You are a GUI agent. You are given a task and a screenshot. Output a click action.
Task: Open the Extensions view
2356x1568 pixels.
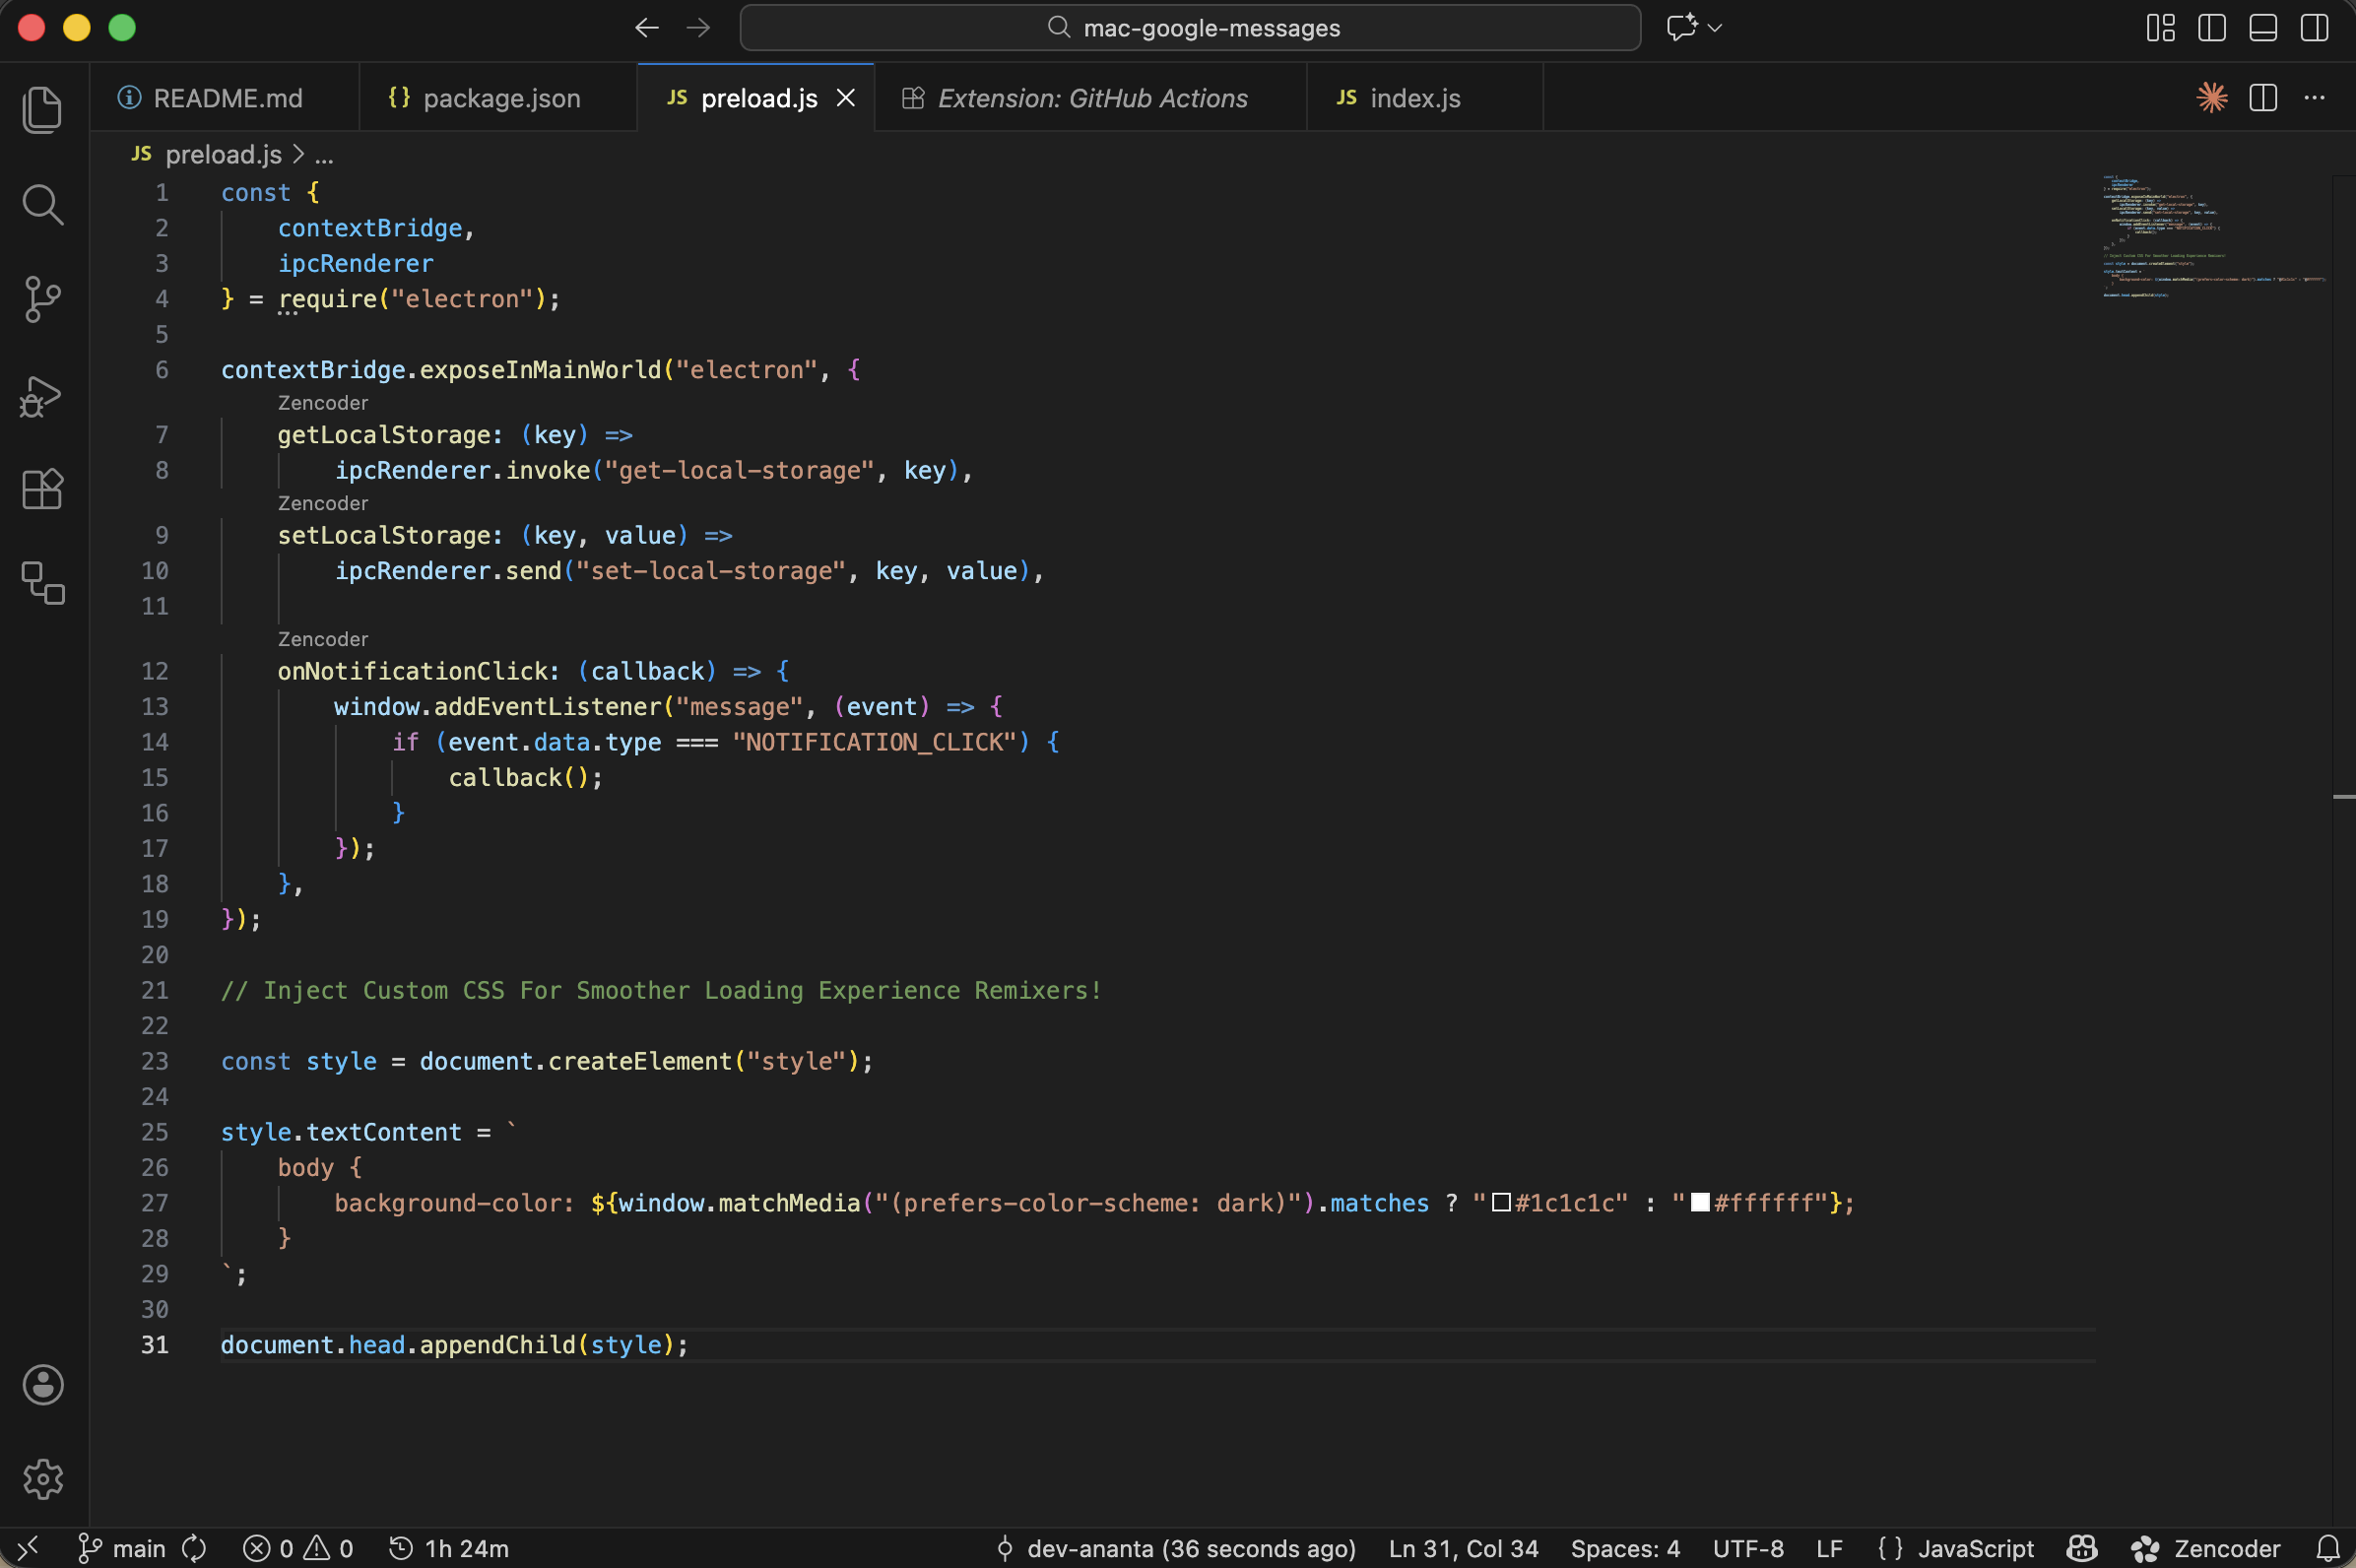point(42,489)
